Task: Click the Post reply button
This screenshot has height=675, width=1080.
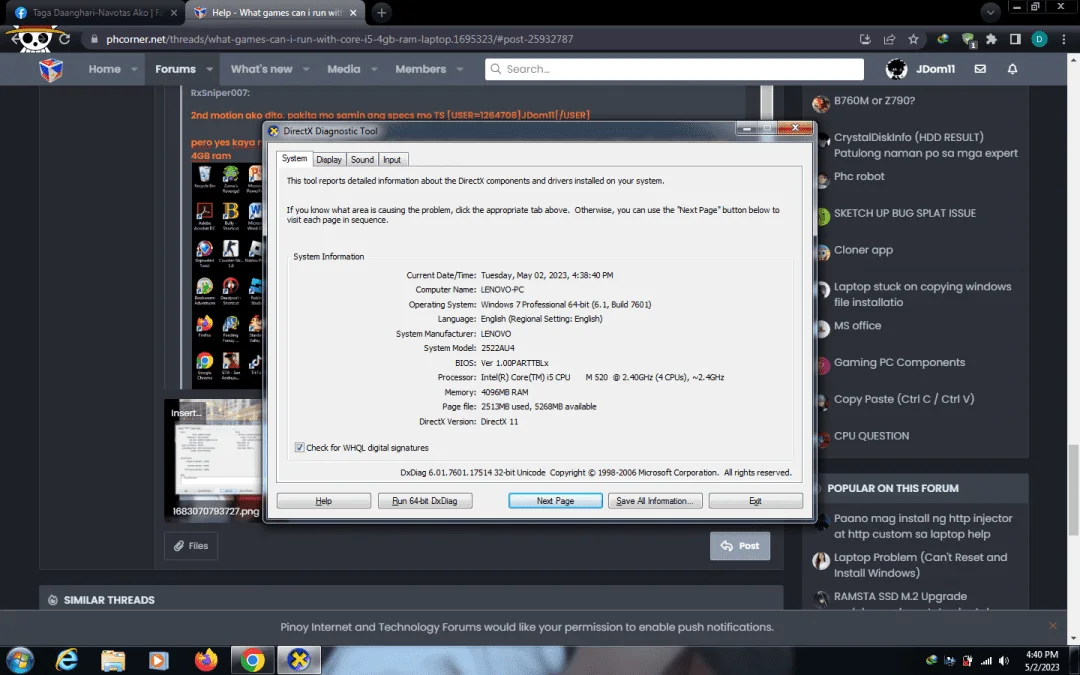Action: pos(740,546)
